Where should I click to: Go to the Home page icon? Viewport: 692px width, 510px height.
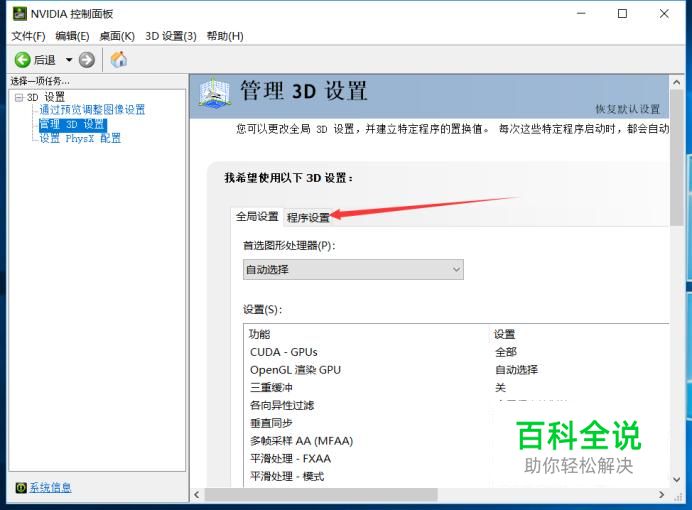click(x=119, y=59)
